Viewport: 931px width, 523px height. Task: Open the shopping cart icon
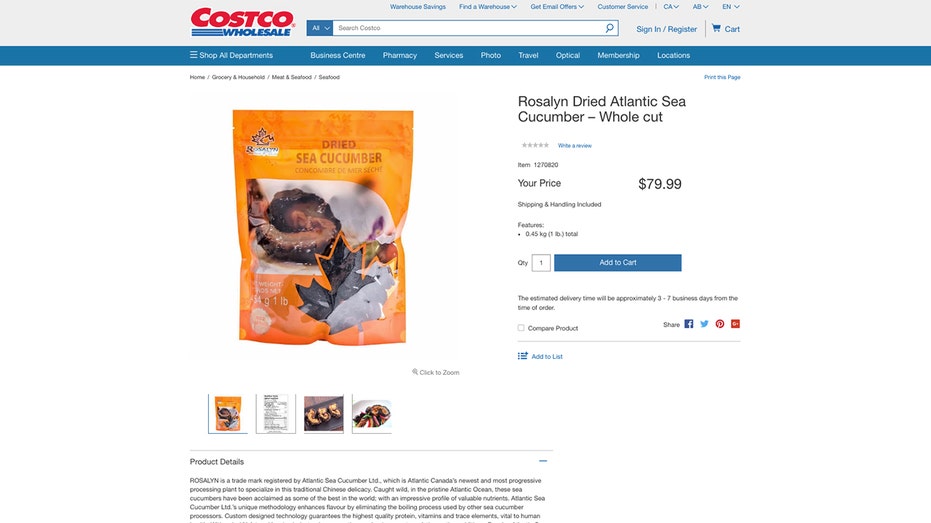(x=716, y=28)
